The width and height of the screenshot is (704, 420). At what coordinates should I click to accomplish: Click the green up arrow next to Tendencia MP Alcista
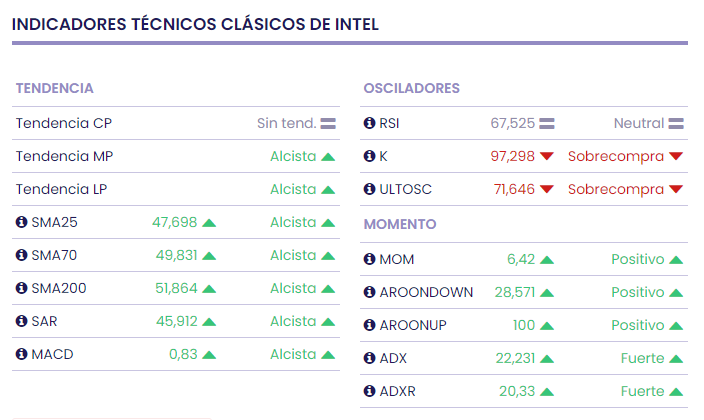point(328,156)
